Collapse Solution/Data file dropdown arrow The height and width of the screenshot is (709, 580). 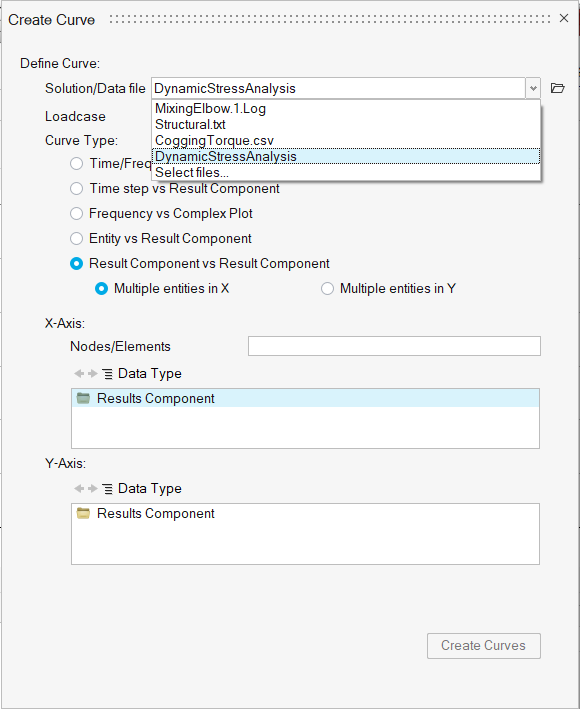pos(533,88)
